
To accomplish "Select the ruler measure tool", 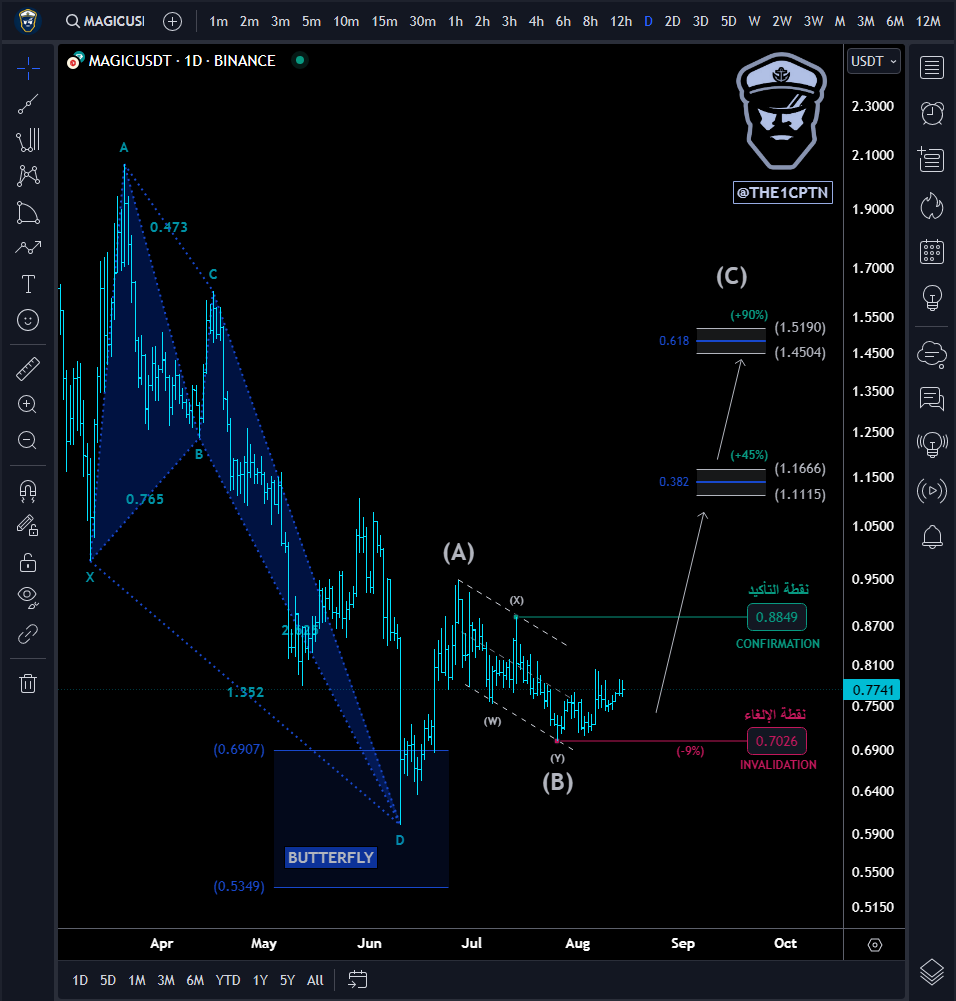I will 28,368.
